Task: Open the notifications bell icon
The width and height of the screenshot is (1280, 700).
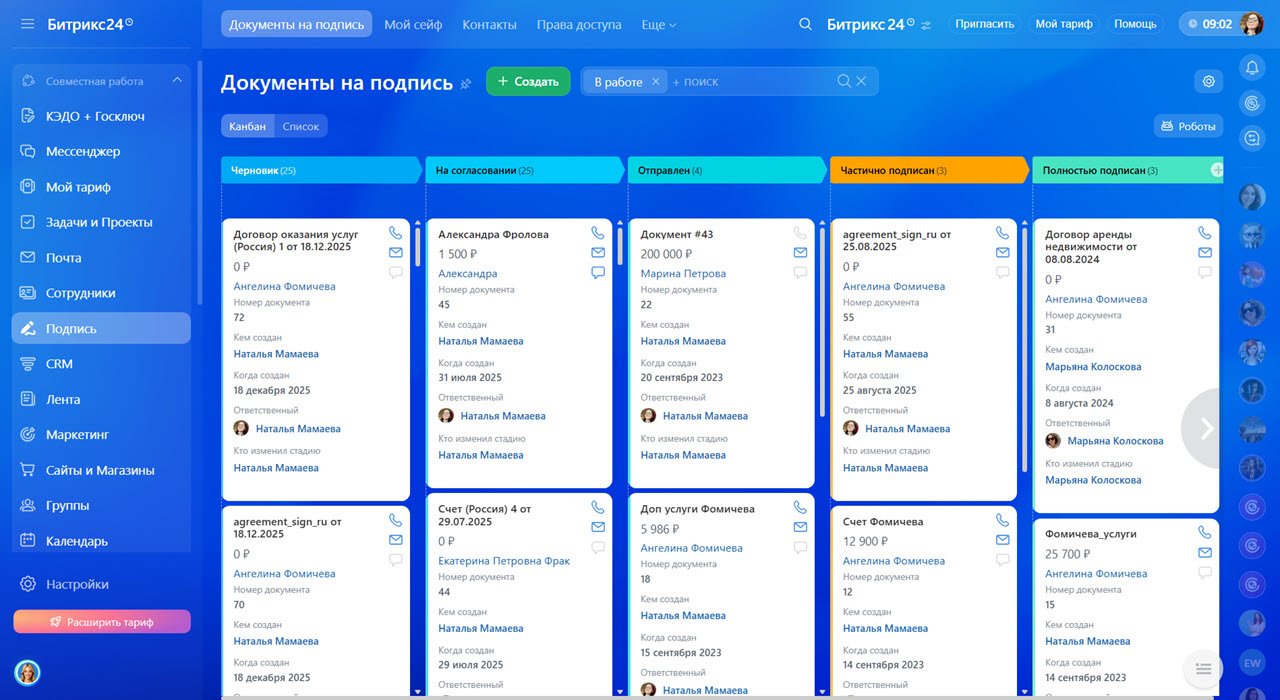Action: (1251, 67)
